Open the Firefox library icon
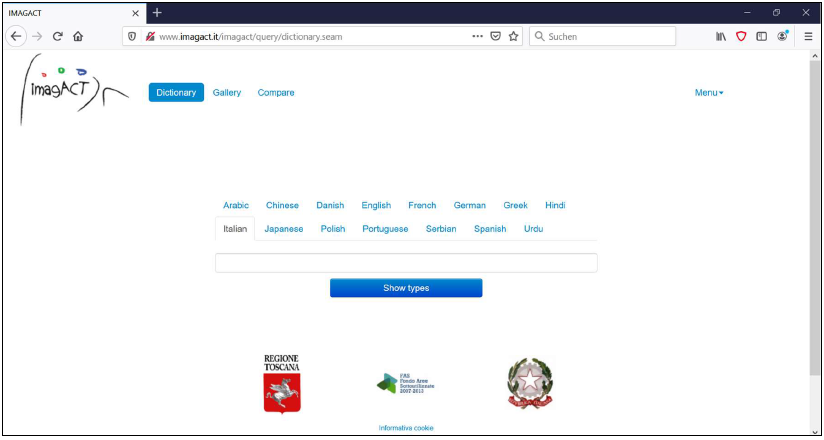 click(x=720, y=36)
